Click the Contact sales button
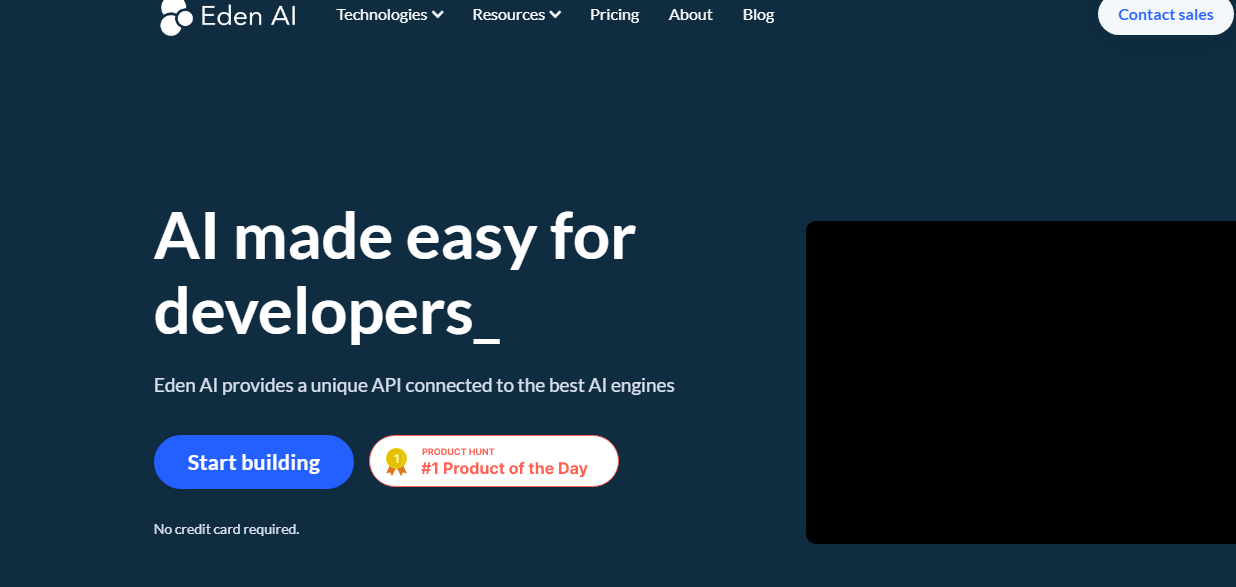The image size is (1236, 587). click(1165, 15)
